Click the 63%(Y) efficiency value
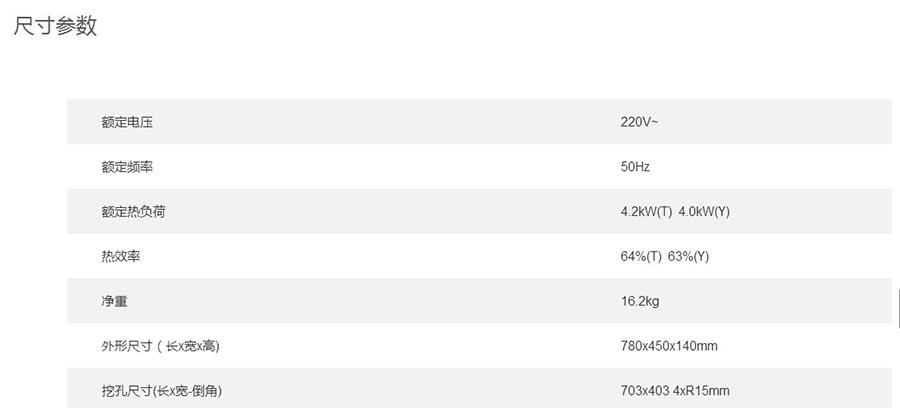This screenshot has height=408, width=900. [x=689, y=257]
